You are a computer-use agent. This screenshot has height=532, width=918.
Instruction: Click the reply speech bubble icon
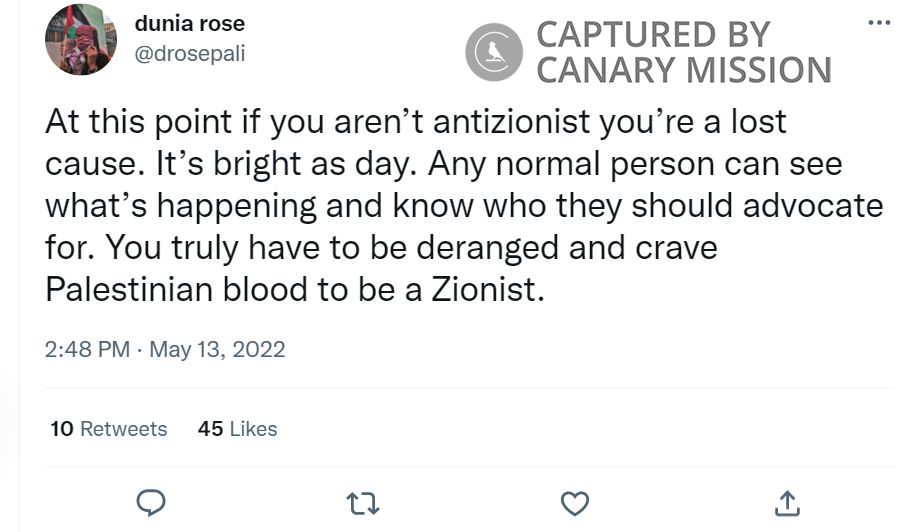click(150, 502)
